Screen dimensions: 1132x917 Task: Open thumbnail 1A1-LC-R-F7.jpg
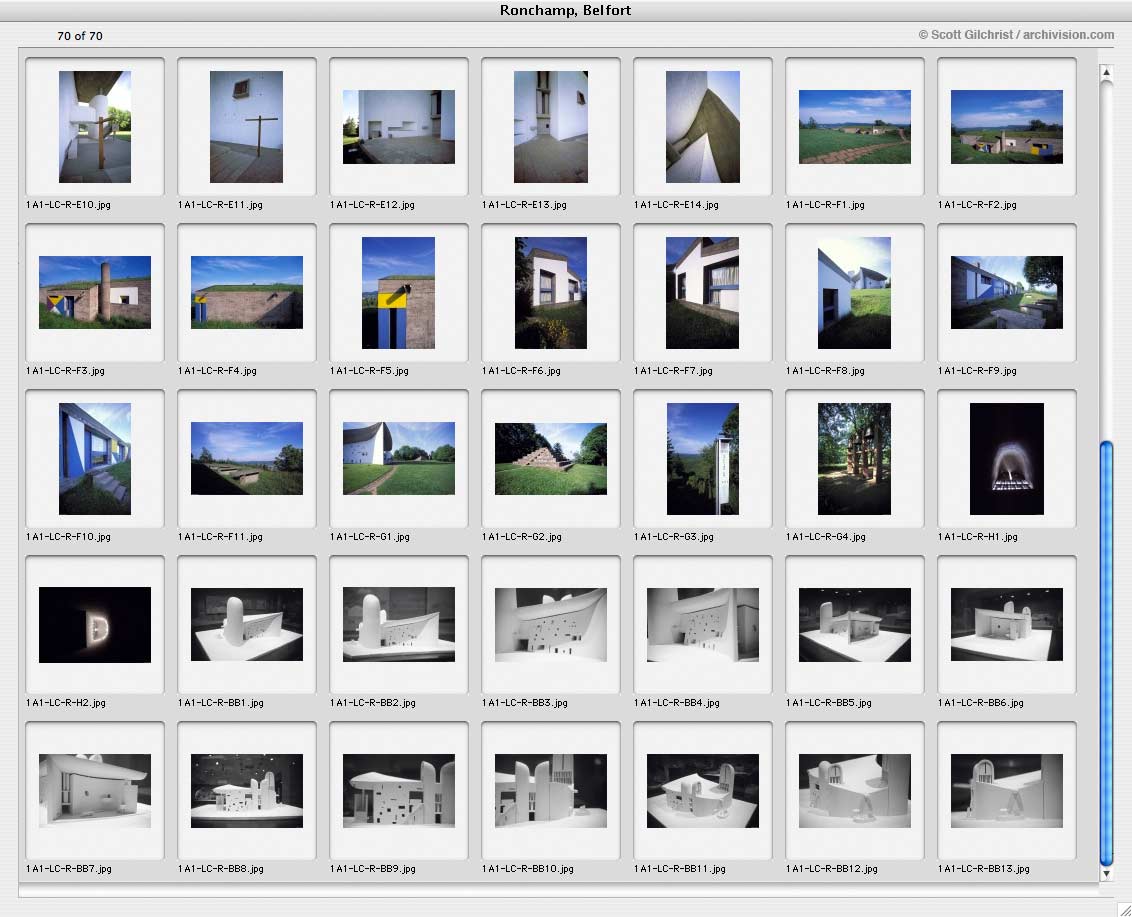[x=702, y=292]
